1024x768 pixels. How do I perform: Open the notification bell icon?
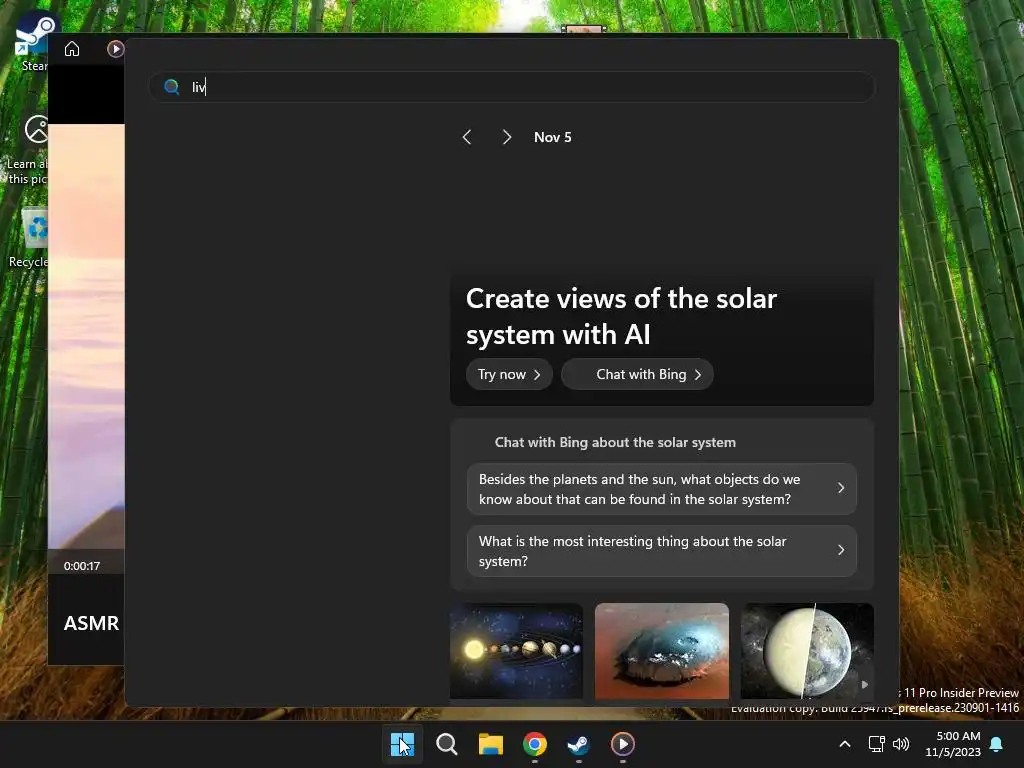997,744
